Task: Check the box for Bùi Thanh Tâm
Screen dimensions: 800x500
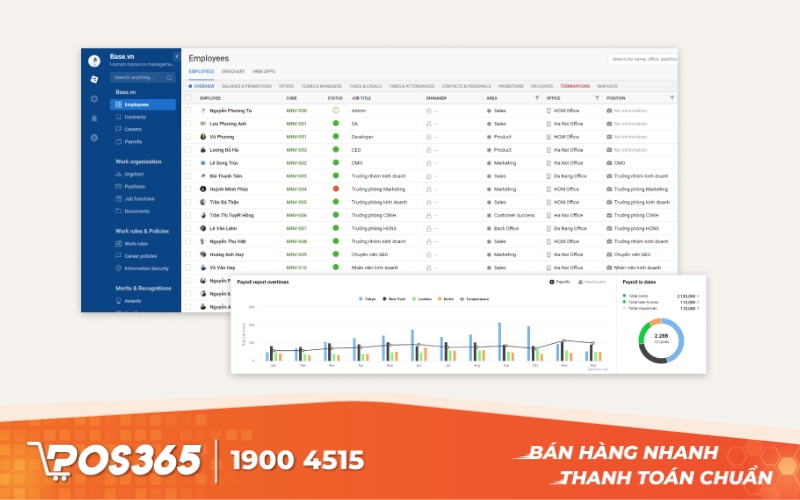Action: tap(188, 176)
